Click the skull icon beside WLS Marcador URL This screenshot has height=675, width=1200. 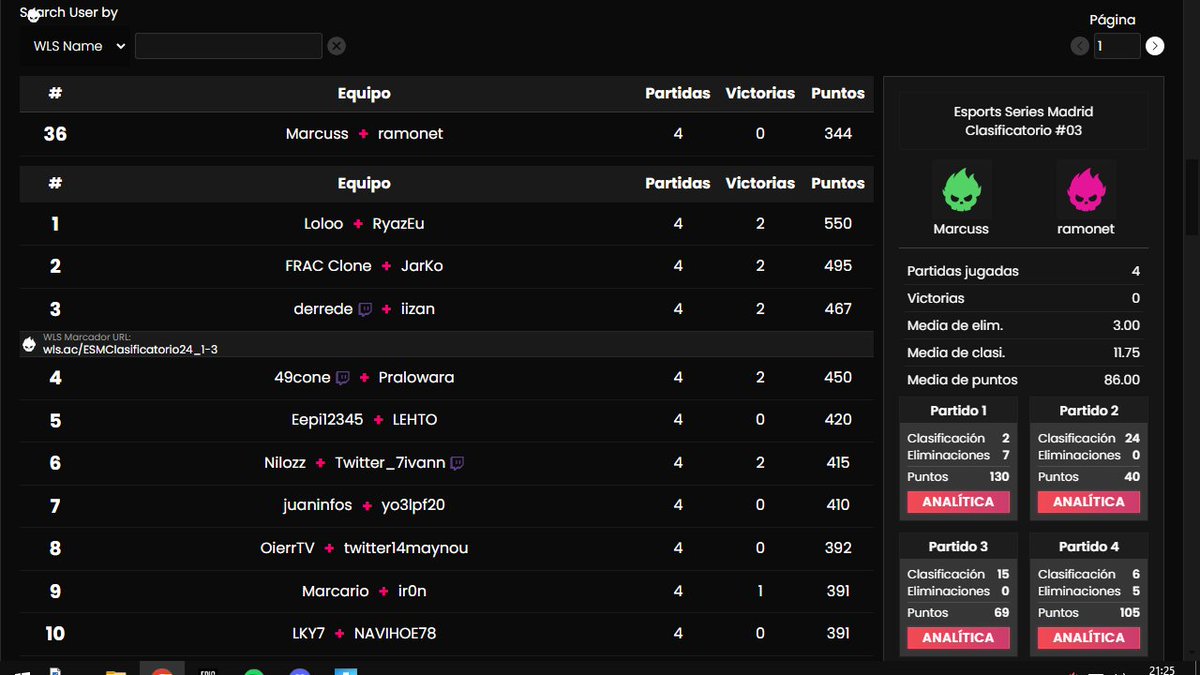(29, 345)
